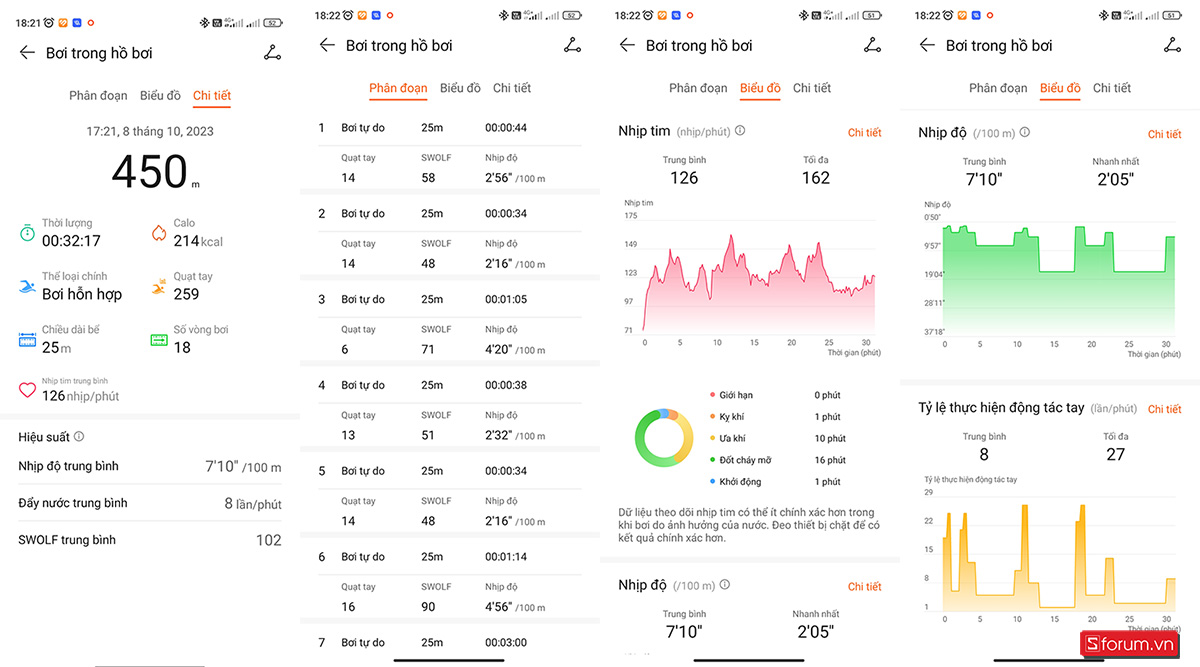Switch to Phân đoạn tab on the 450 m screen
The height and width of the screenshot is (667, 1200).
98,96
